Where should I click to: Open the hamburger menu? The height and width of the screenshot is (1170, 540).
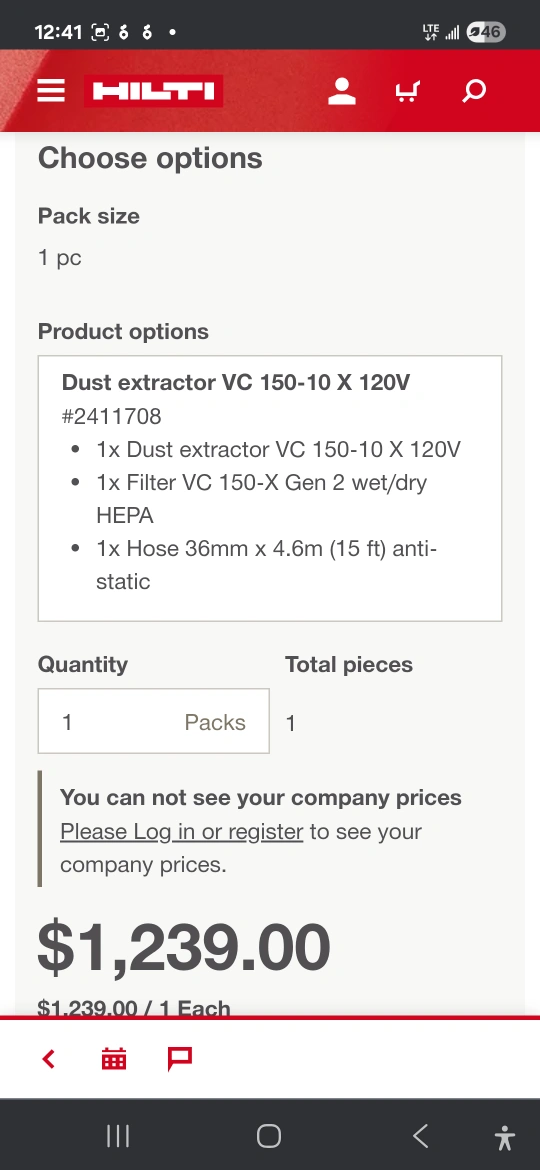[x=51, y=91]
